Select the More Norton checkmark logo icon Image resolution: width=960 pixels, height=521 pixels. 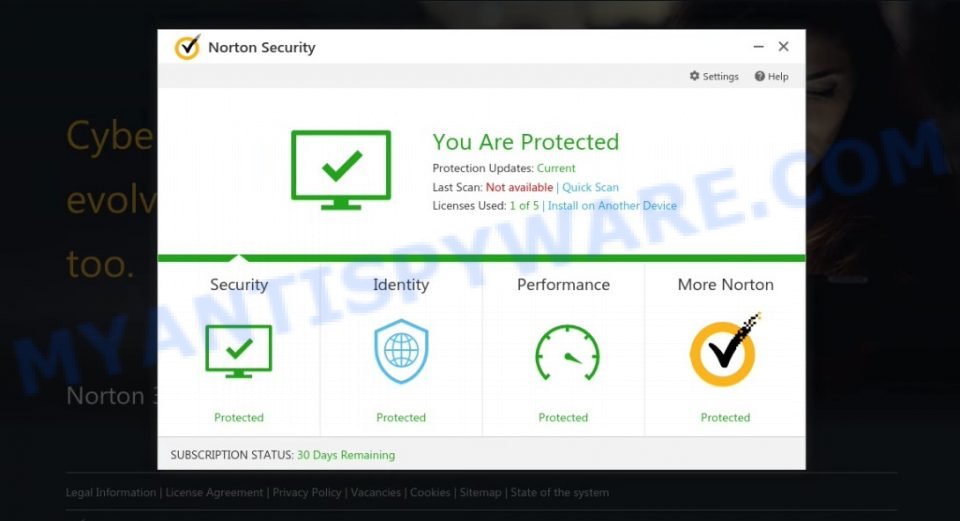click(x=725, y=350)
